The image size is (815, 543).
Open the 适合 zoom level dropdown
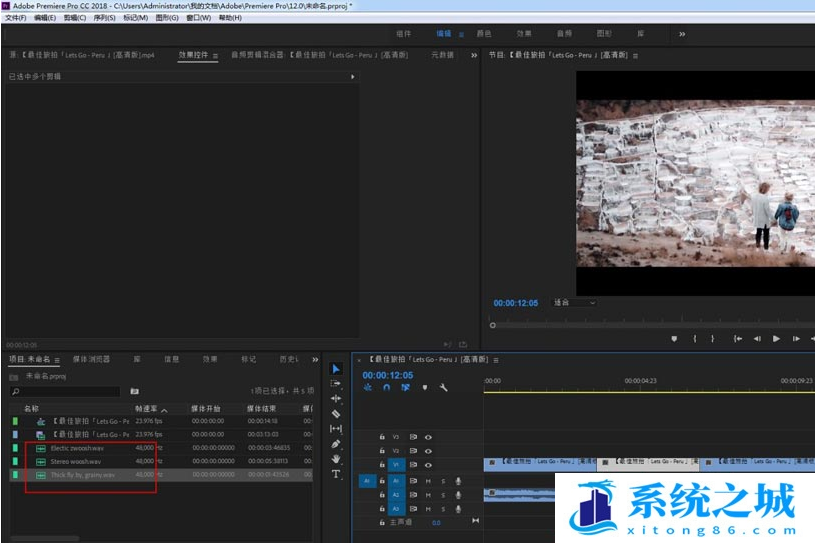[x=574, y=302]
